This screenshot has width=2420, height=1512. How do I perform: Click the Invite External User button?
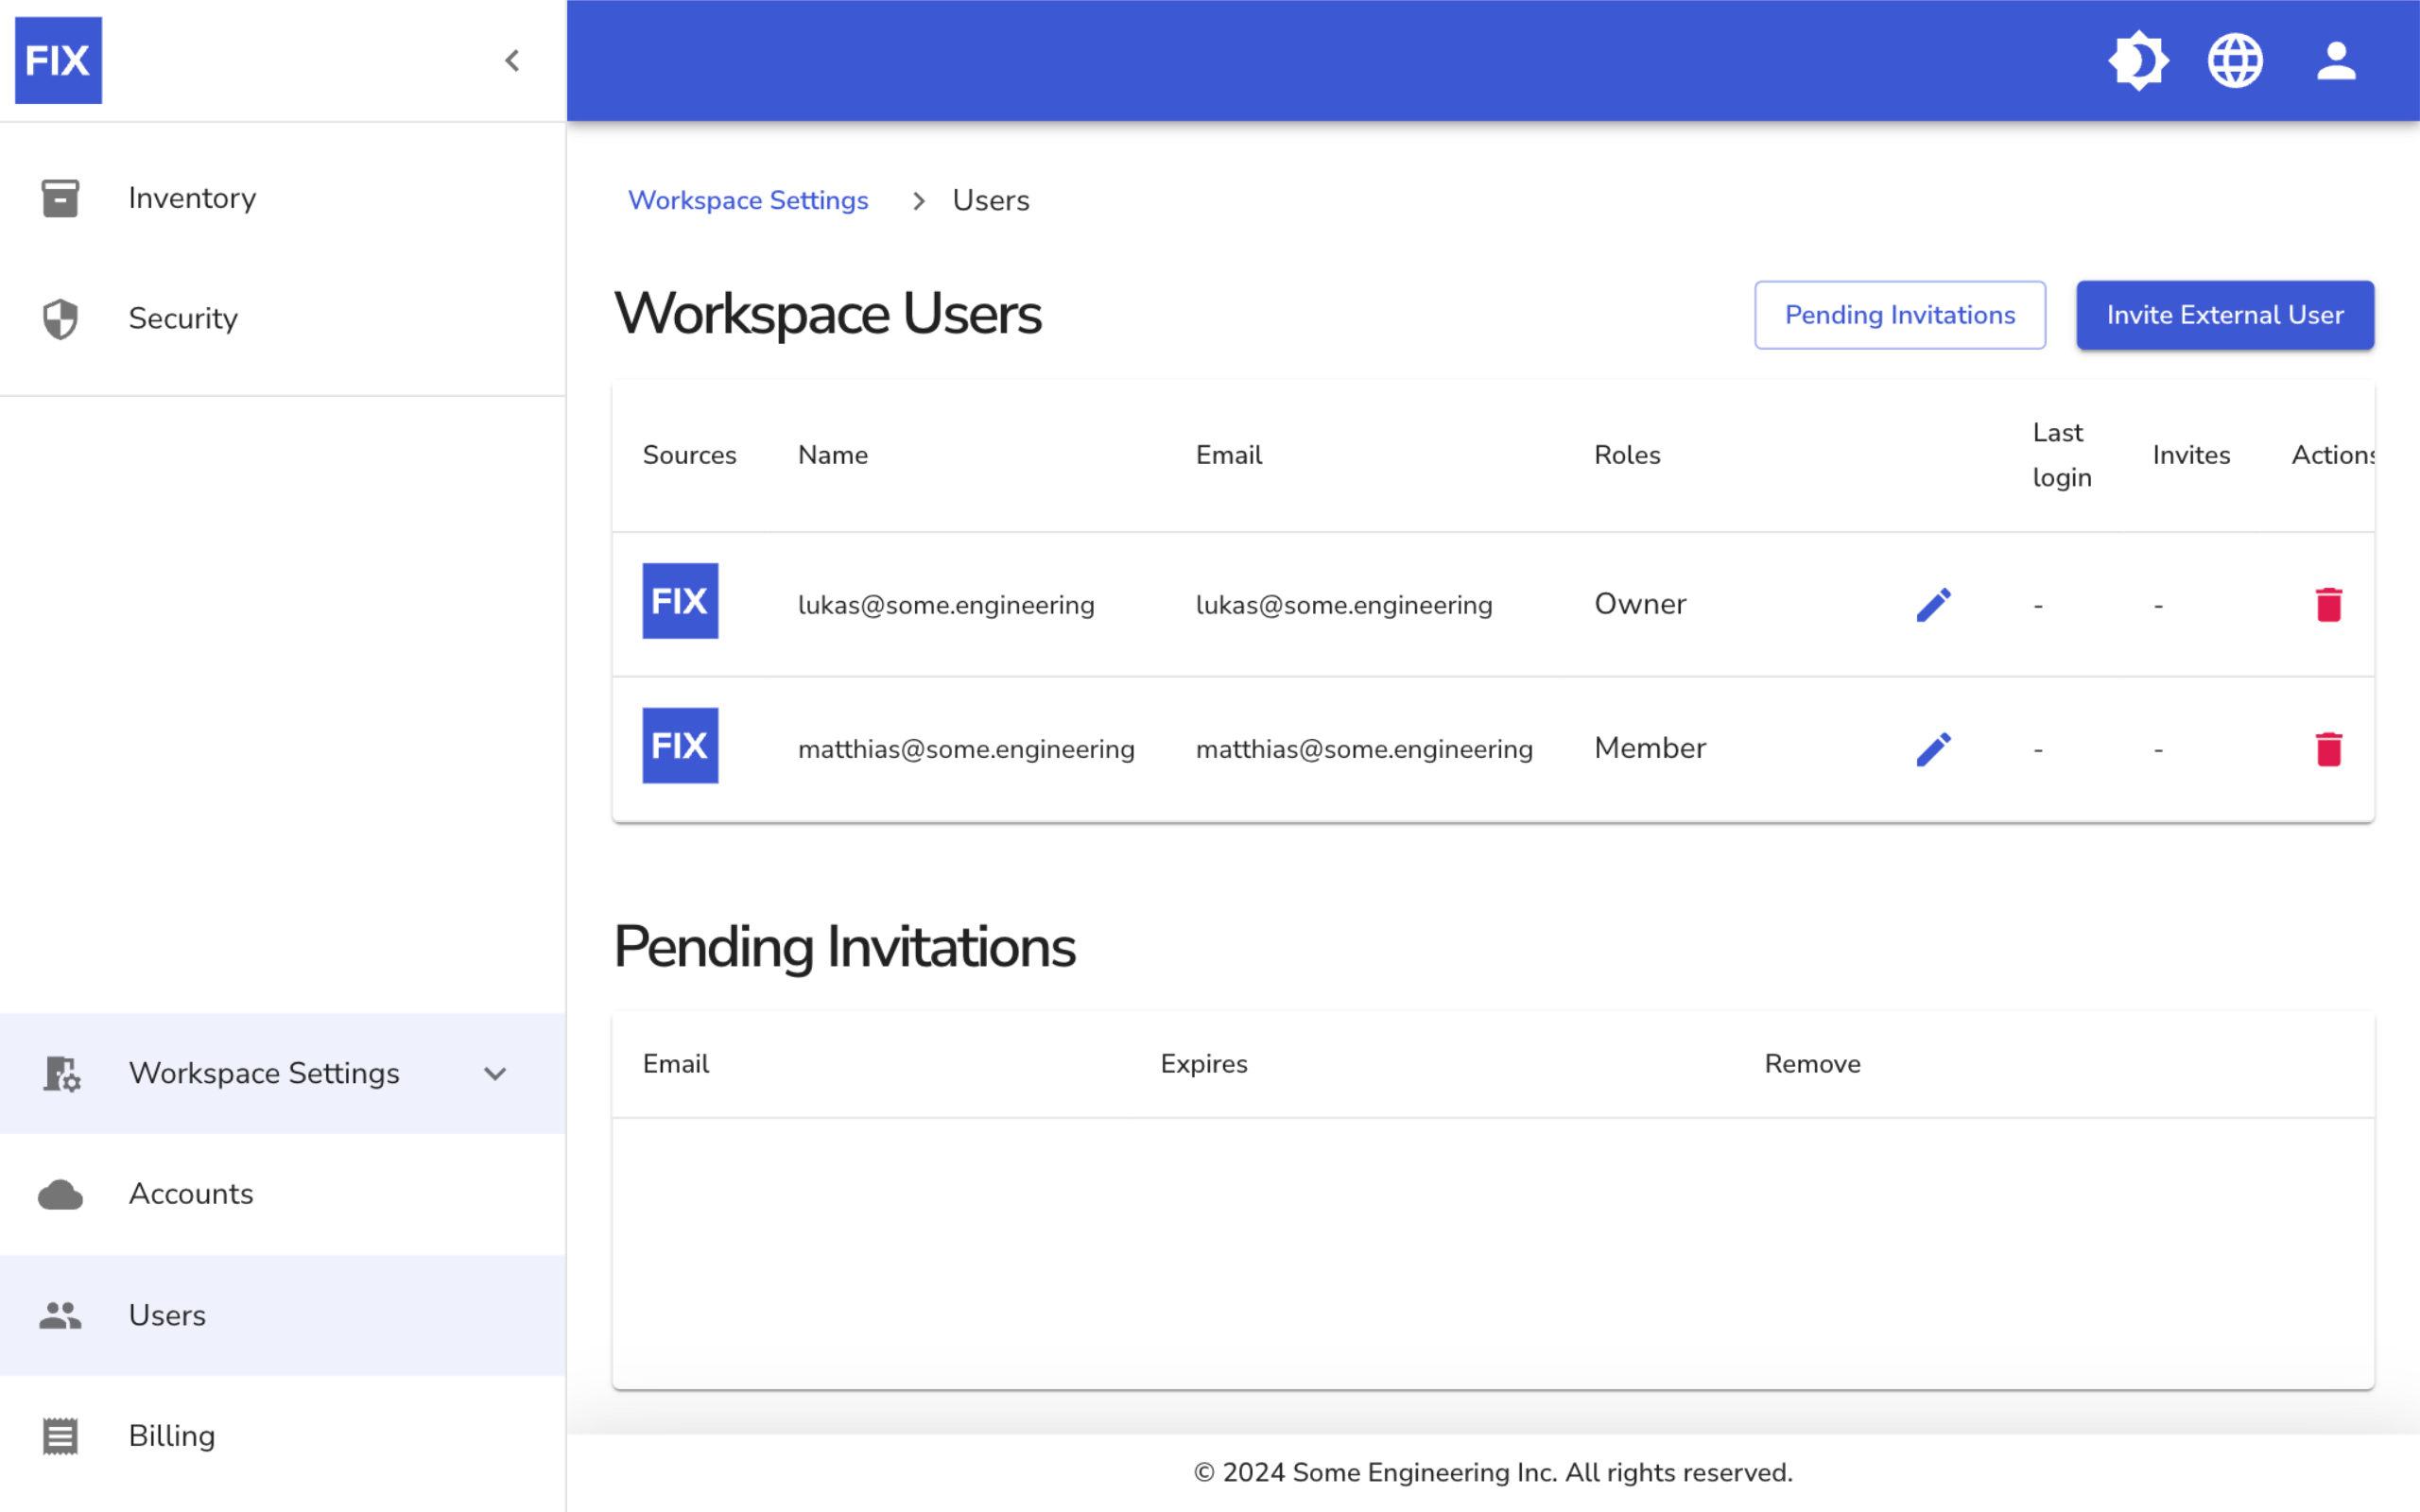pyautogui.click(x=2225, y=315)
